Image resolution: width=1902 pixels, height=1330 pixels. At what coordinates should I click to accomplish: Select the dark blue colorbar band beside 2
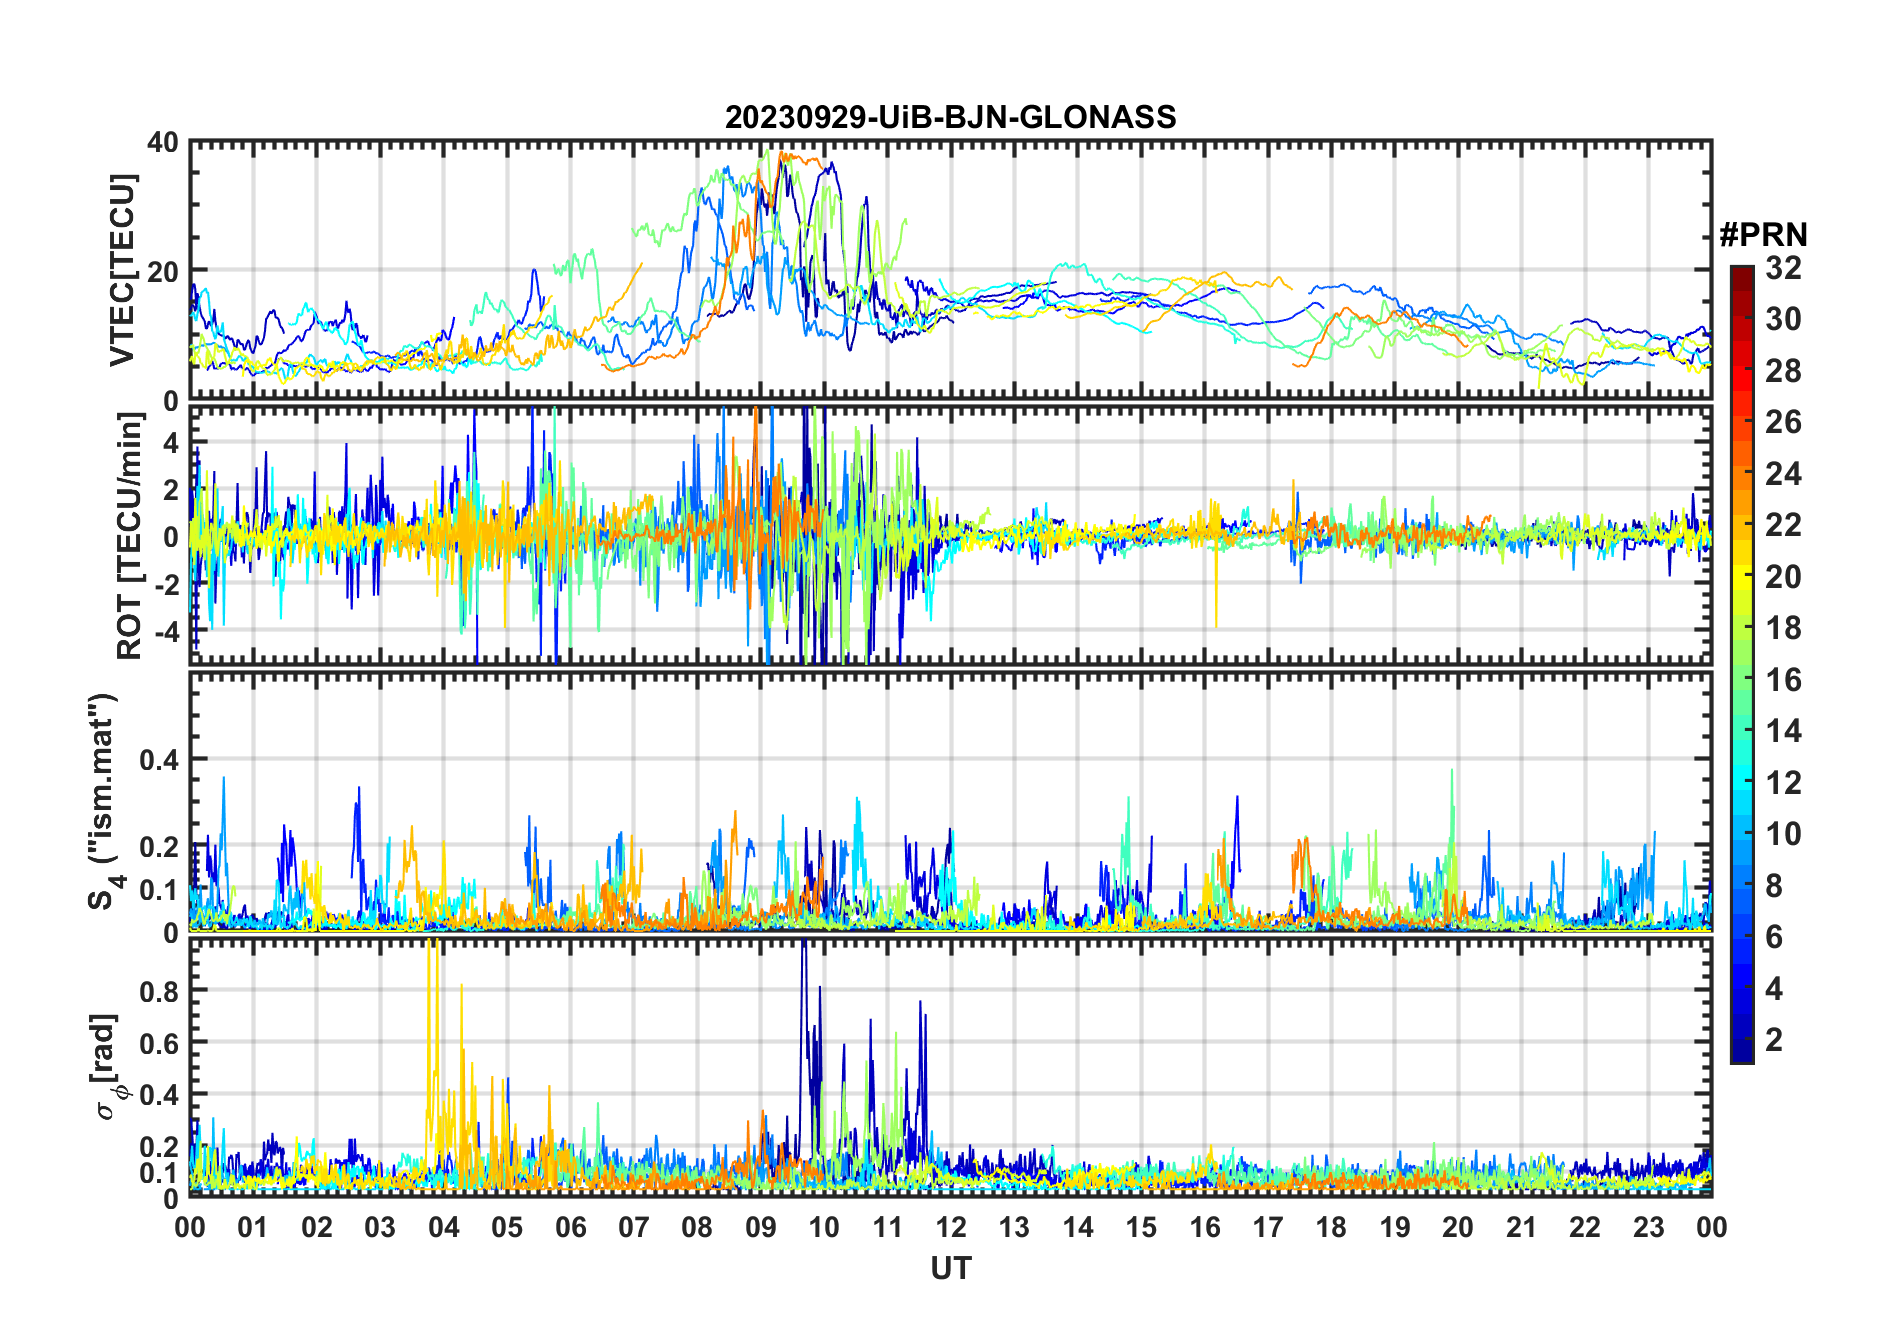coord(1741,1040)
